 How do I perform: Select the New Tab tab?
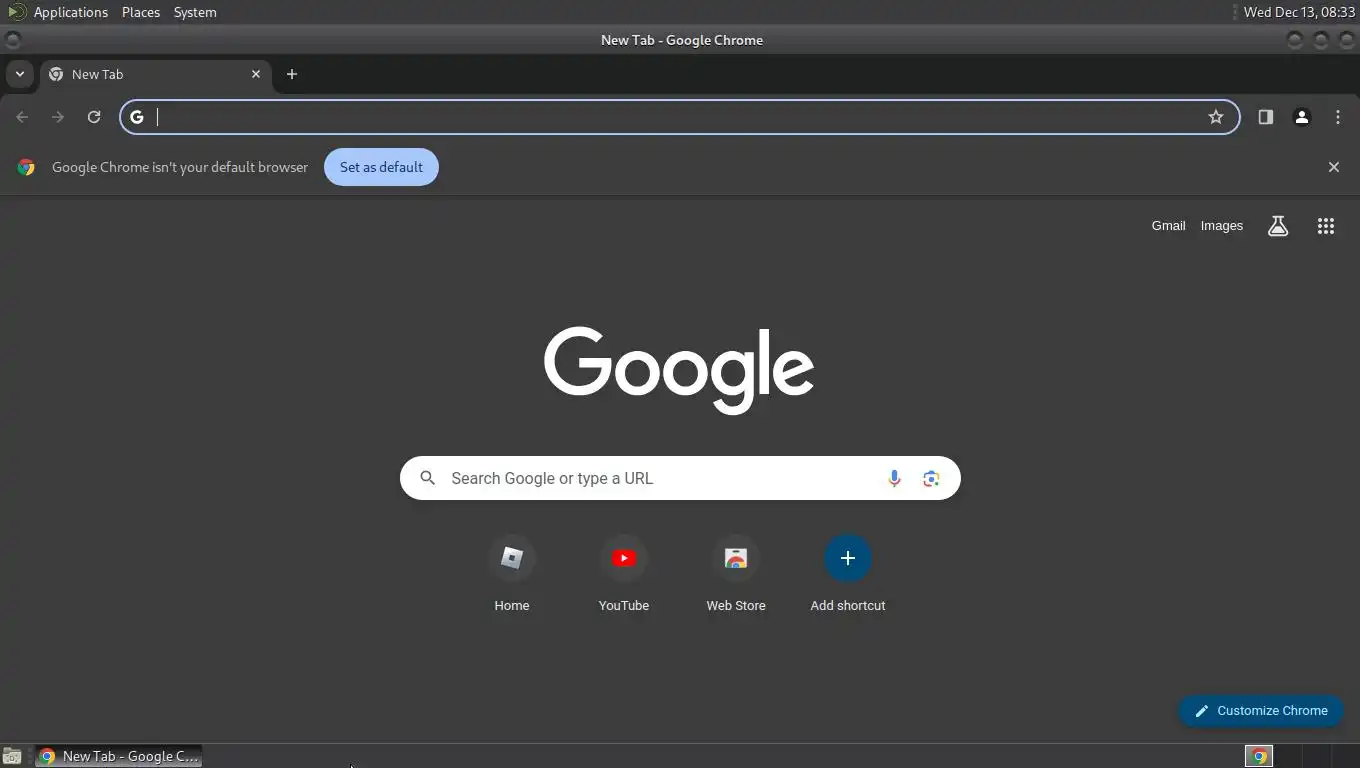[x=155, y=74]
